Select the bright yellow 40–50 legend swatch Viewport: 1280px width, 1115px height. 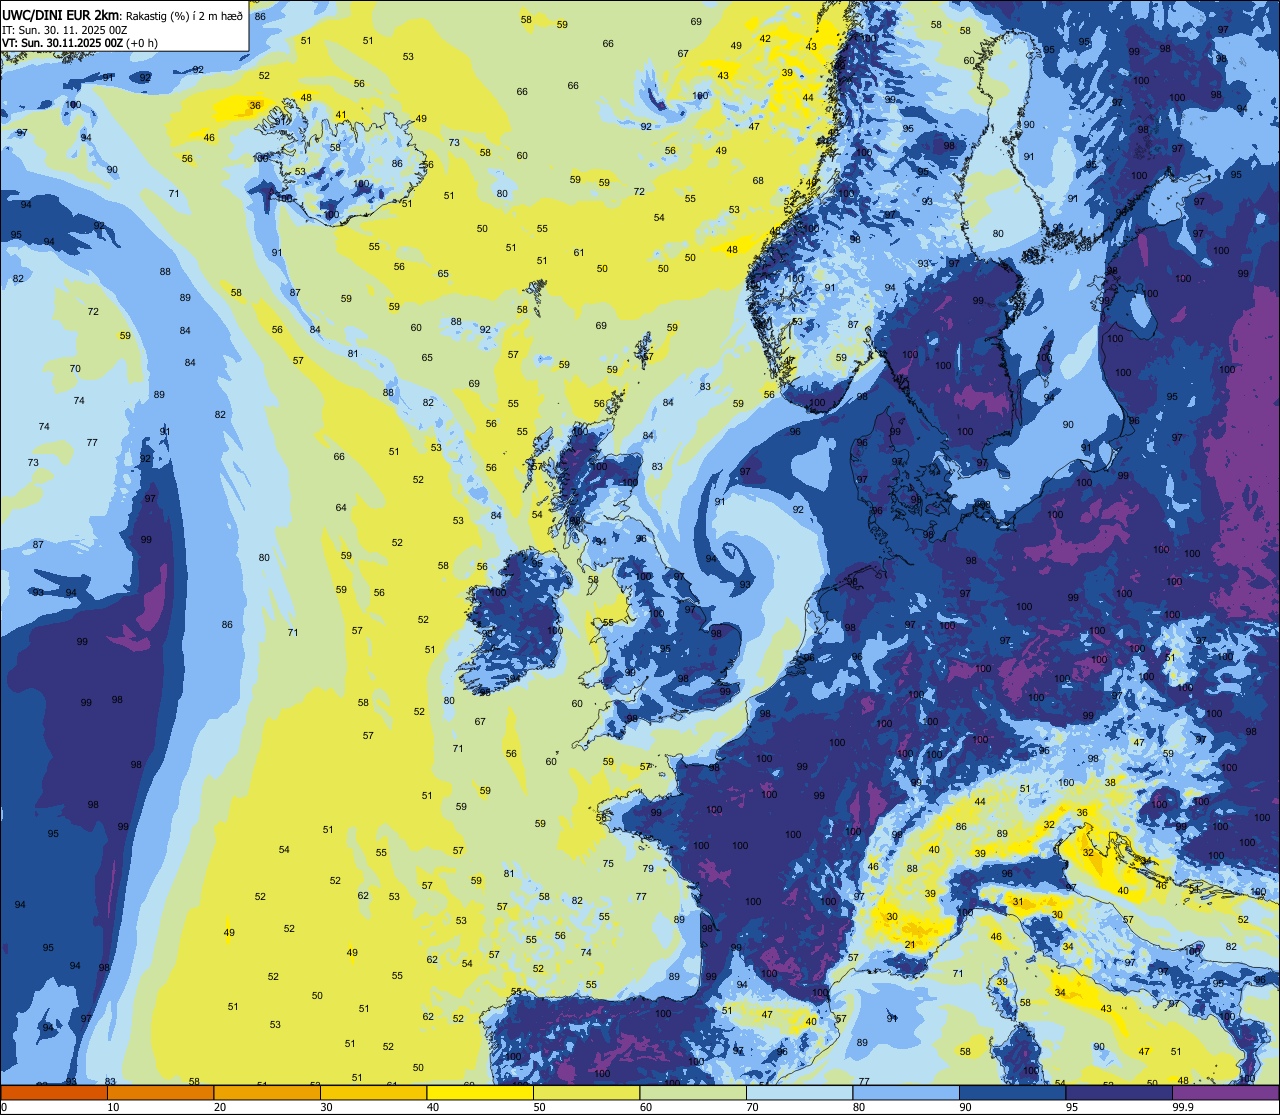pyautogui.click(x=480, y=1092)
